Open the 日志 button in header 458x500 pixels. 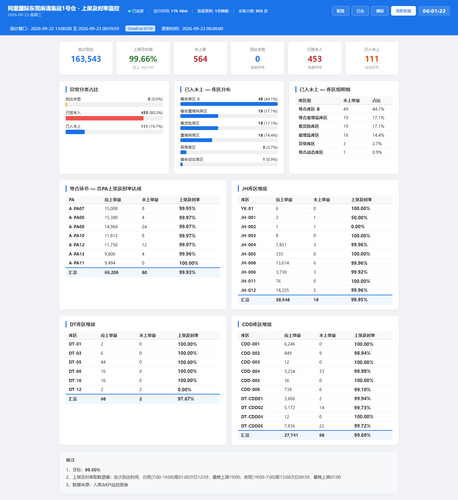pyautogui.click(x=360, y=11)
